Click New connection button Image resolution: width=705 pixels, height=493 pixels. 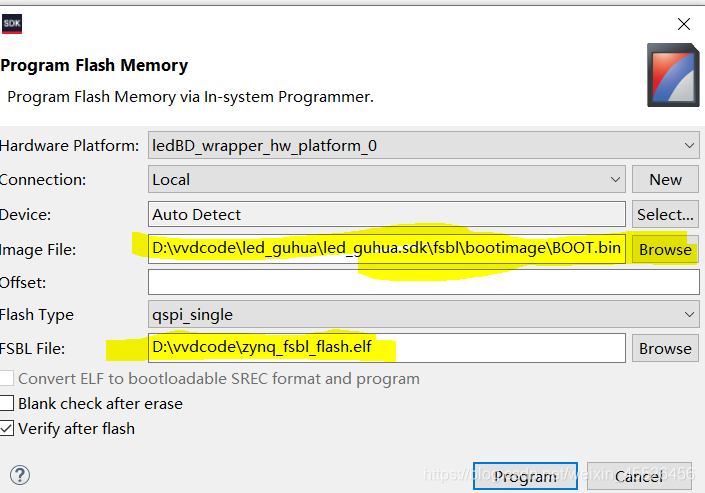click(x=665, y=179)
